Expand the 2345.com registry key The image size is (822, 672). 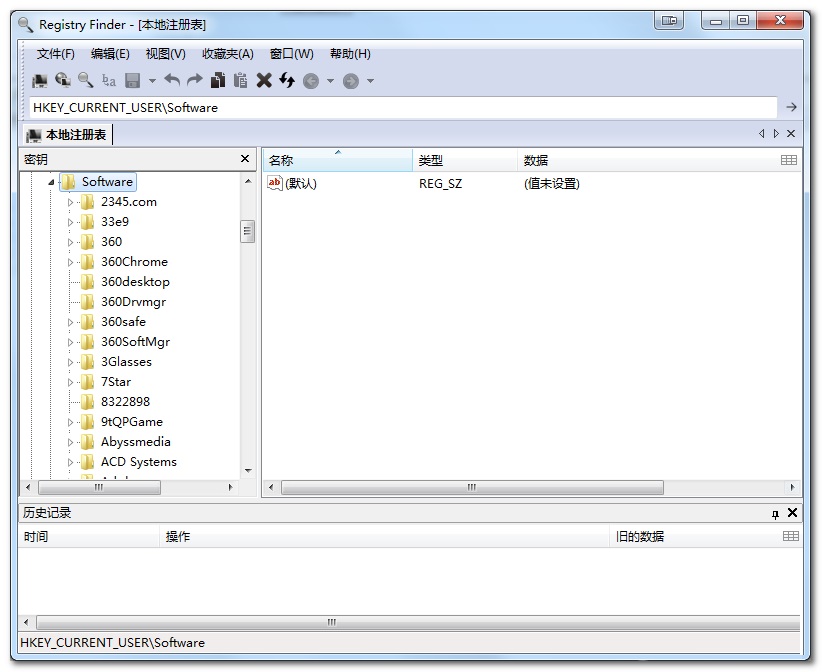[x=70, y=201]
